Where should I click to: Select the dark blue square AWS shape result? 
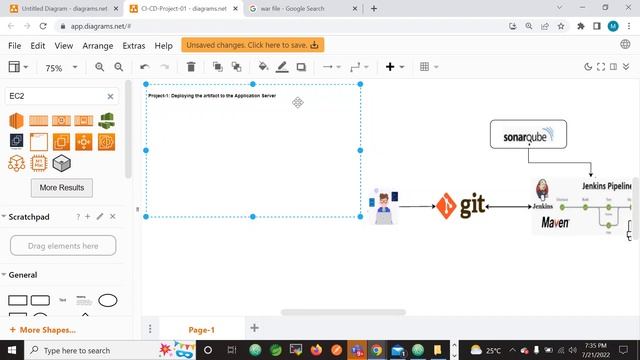pos(16,141)
